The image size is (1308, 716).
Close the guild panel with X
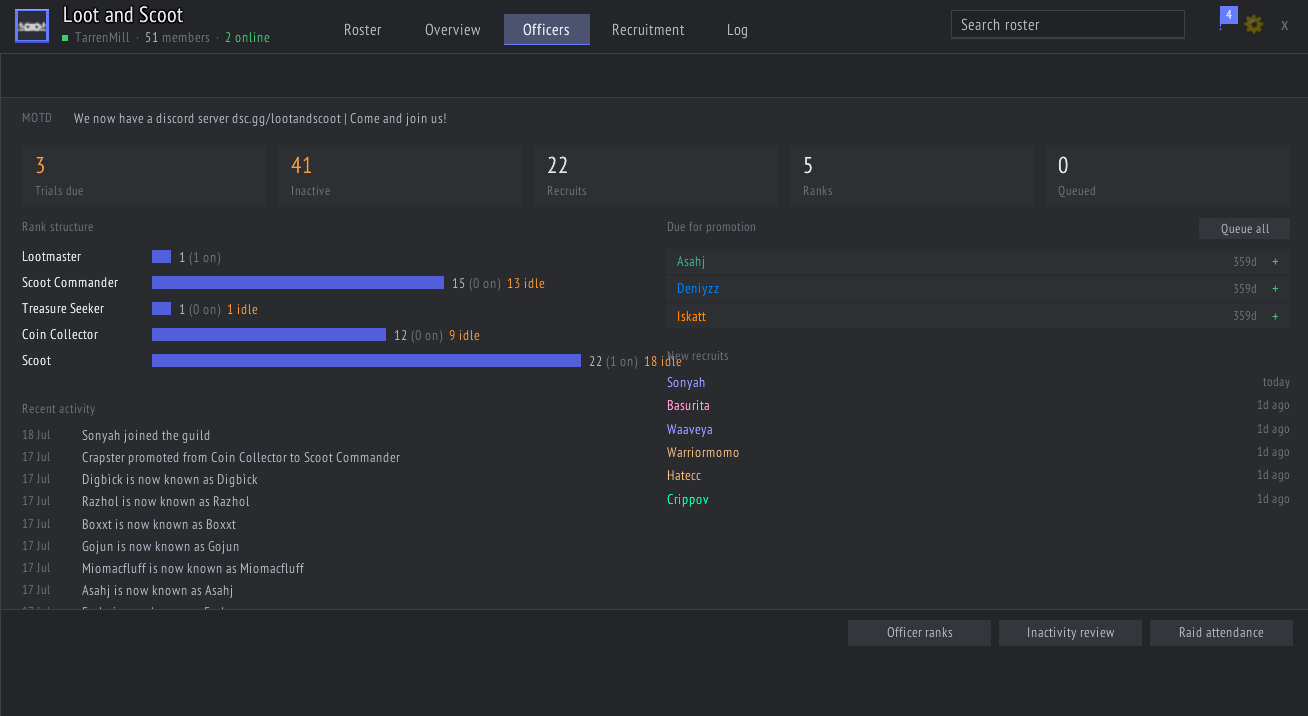tap(1285, 25)
